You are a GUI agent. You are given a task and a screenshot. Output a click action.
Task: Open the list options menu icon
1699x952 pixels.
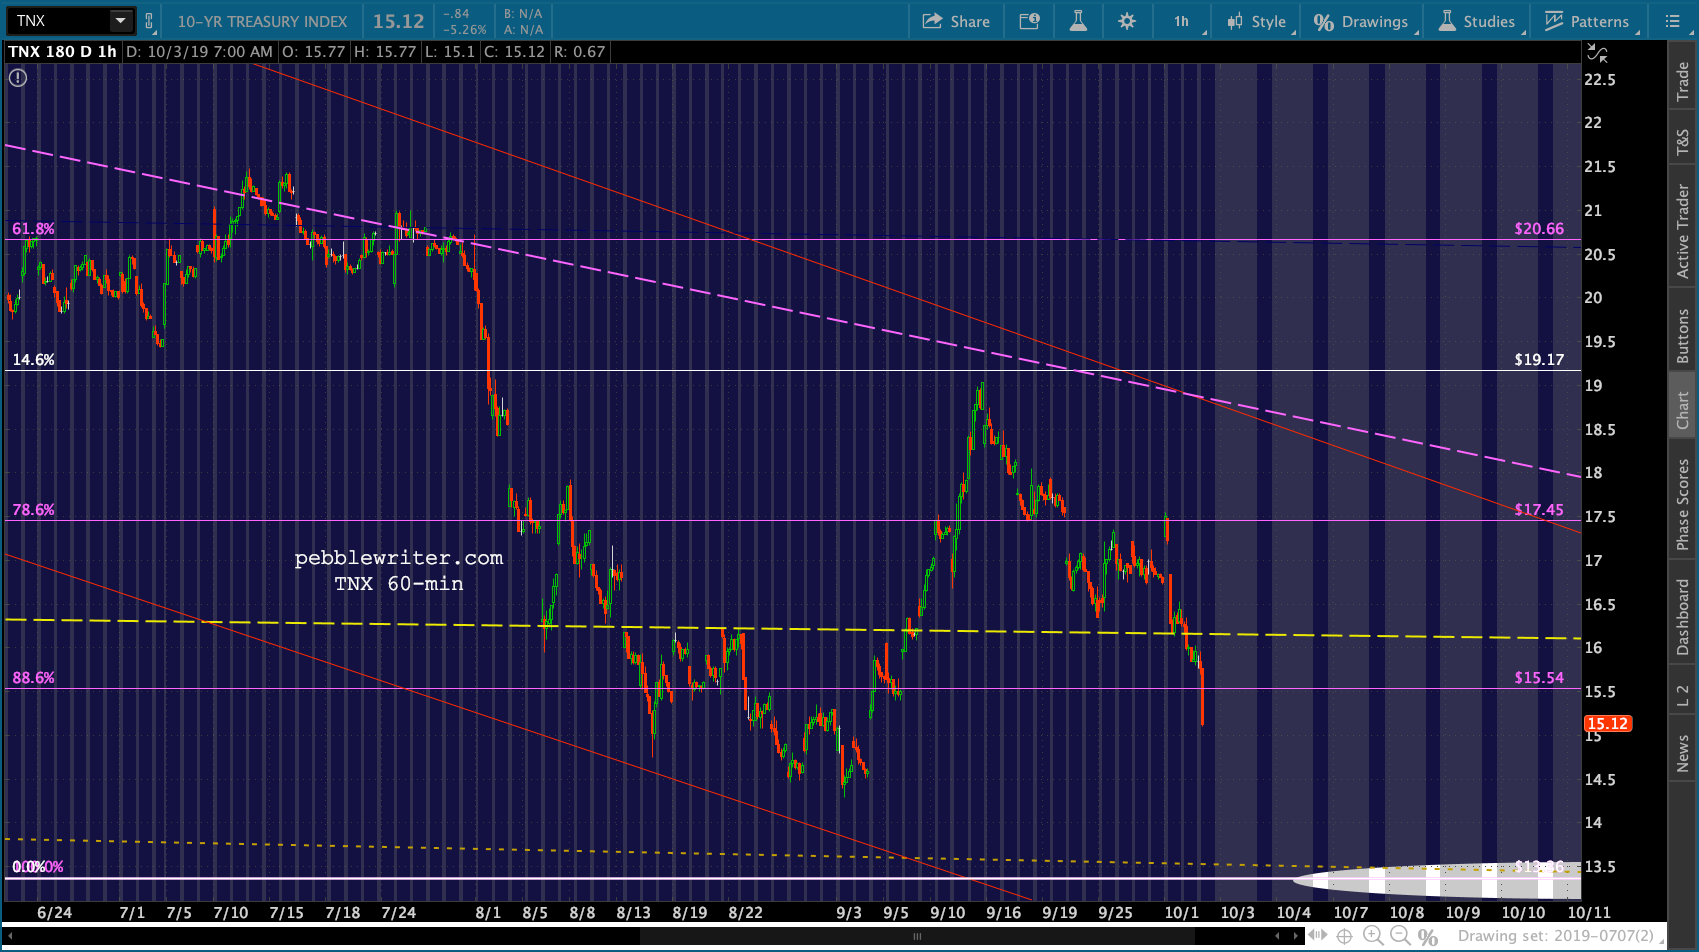pyautogui.click(x=1672, y=21)
